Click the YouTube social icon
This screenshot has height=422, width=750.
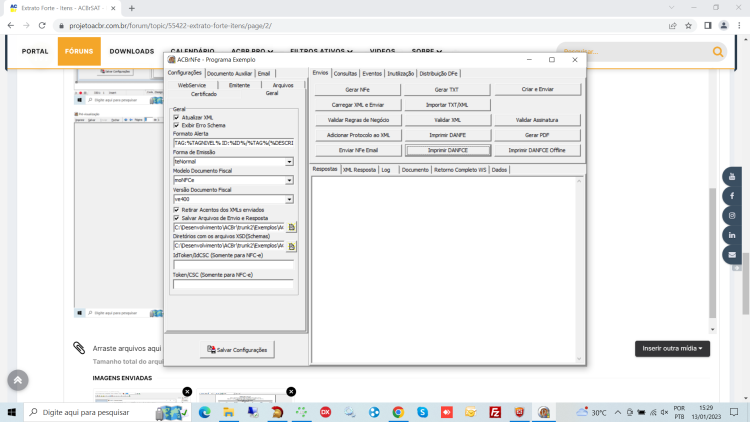click(x=732, y=177)
